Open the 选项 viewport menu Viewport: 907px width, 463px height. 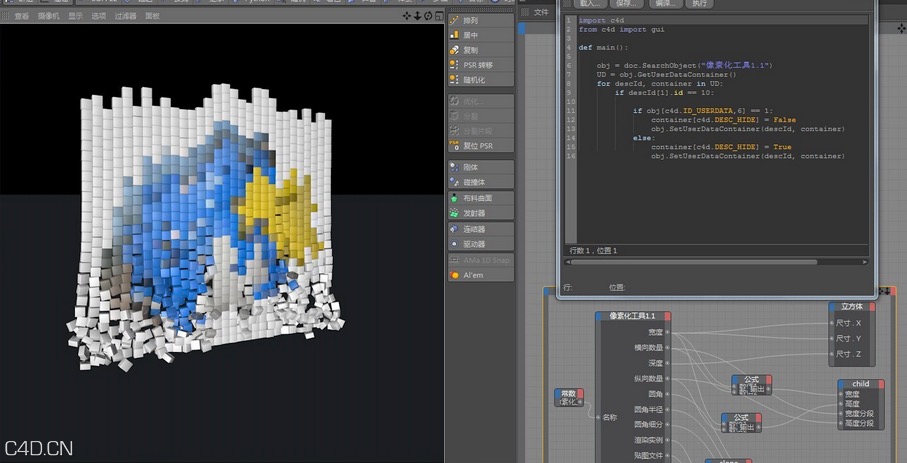click(x=99, y=16)
